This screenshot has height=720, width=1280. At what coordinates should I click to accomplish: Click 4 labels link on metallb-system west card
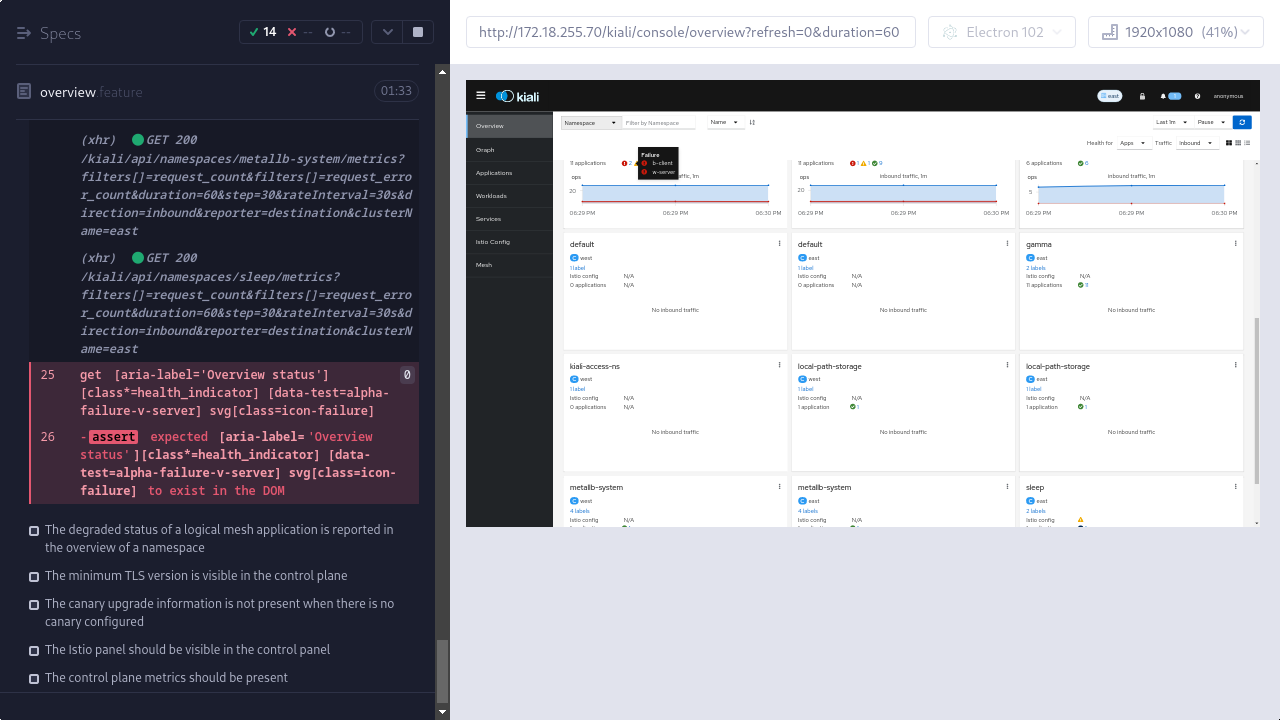581,511
